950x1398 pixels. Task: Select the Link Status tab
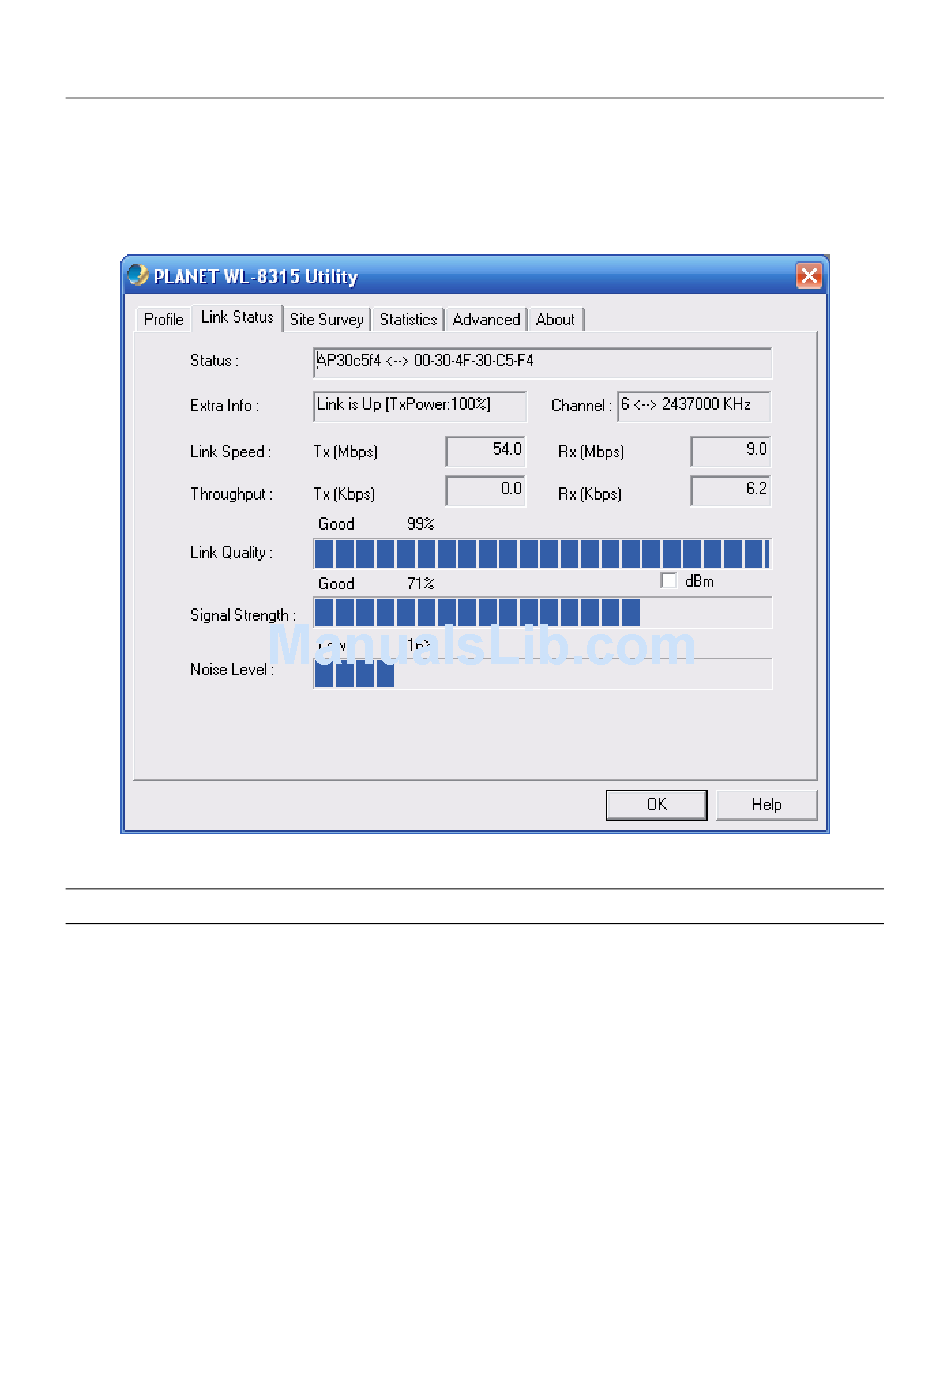(x=237, y=317)
